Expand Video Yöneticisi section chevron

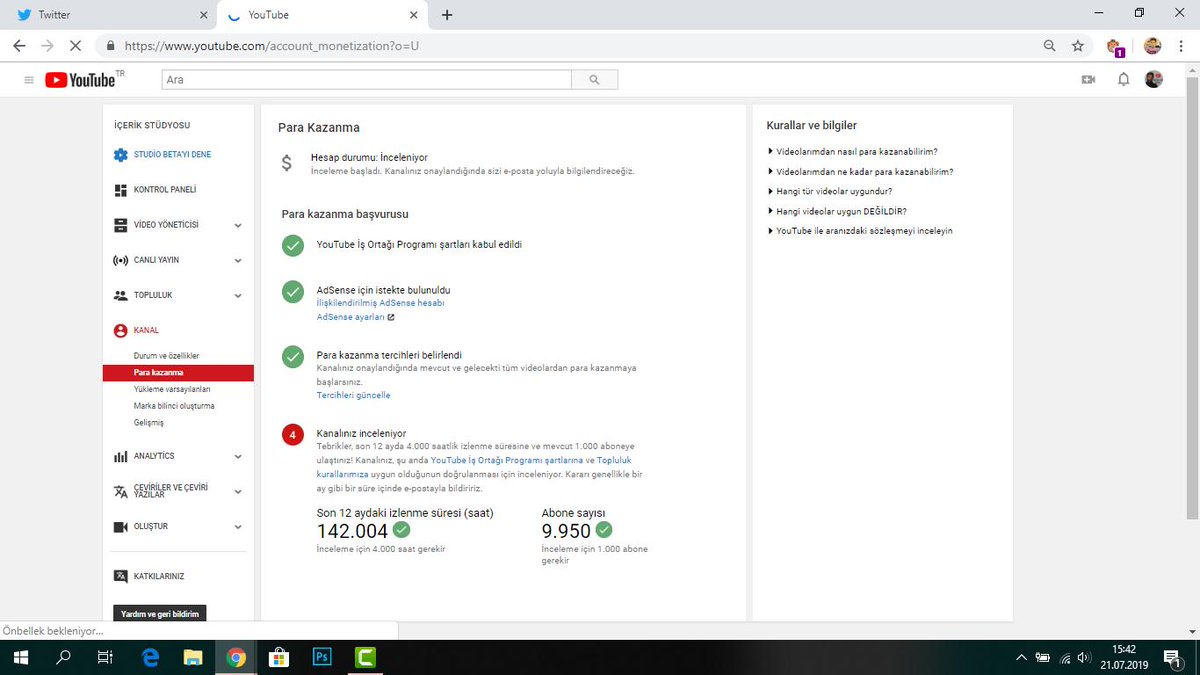238,226
